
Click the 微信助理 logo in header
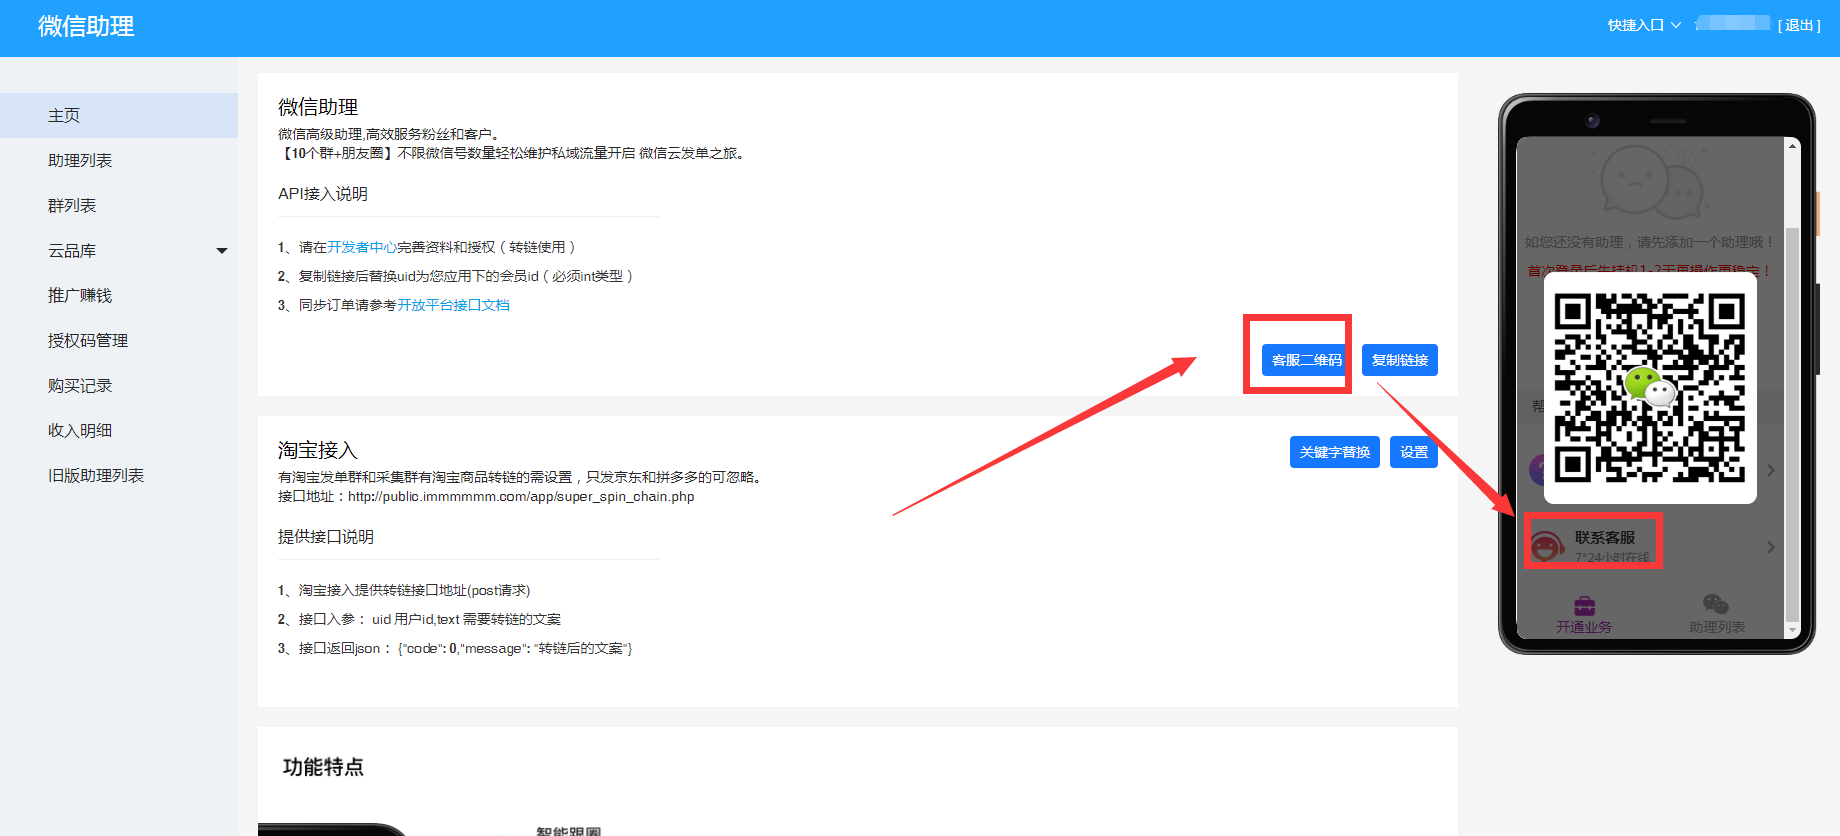pyautogui.click(x=86, y=26)
